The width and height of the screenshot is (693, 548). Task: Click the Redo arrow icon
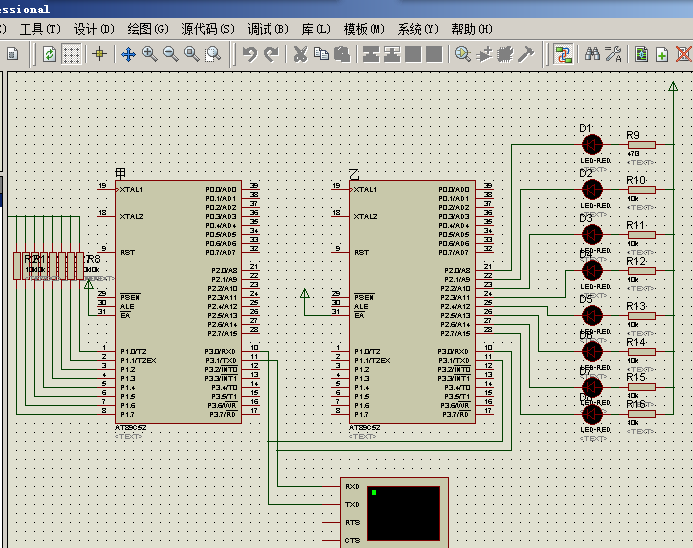pos(271,54)
